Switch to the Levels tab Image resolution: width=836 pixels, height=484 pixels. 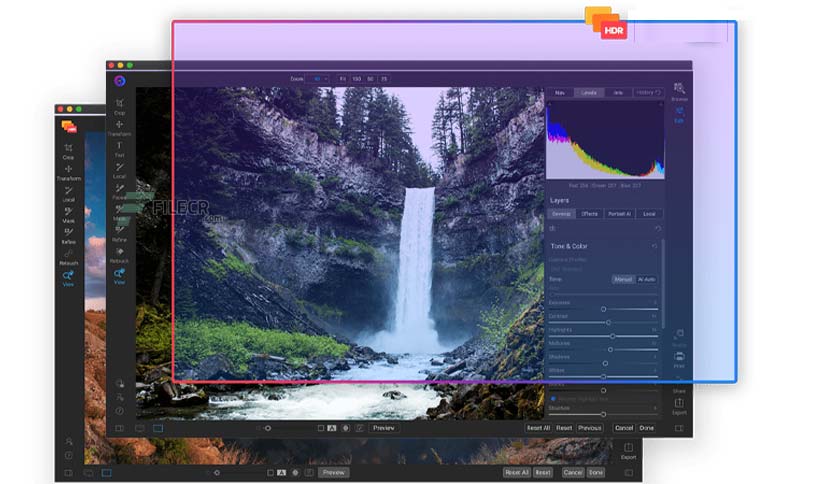(589, 93)
